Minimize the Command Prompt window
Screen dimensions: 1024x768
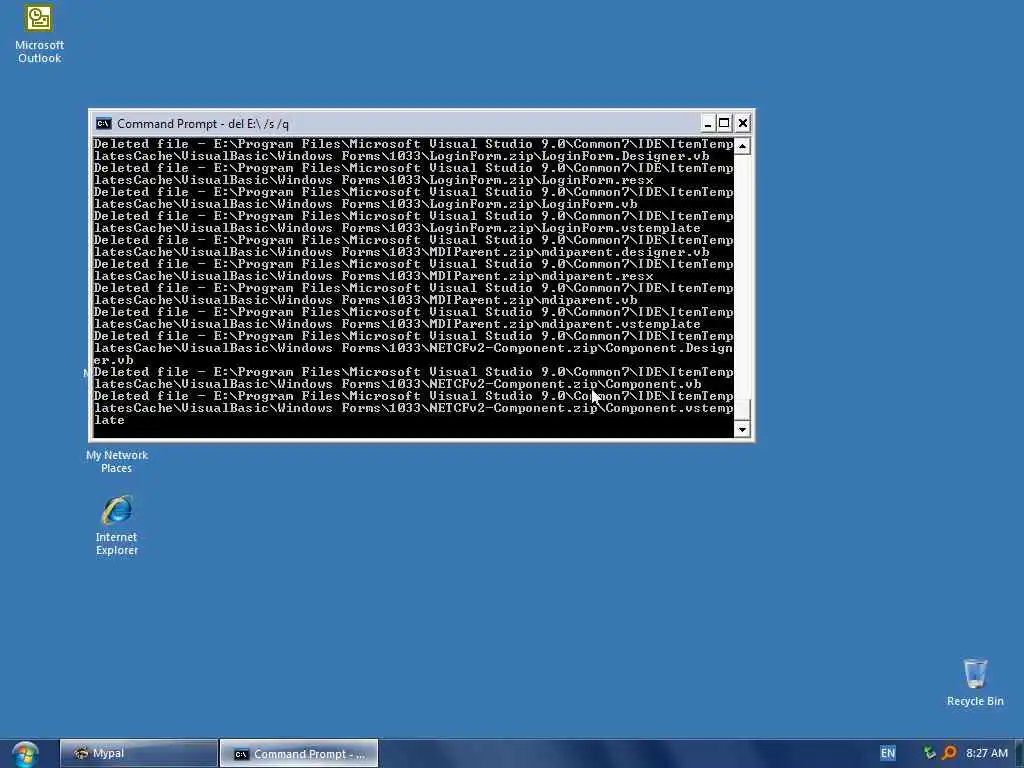point(707,123)
